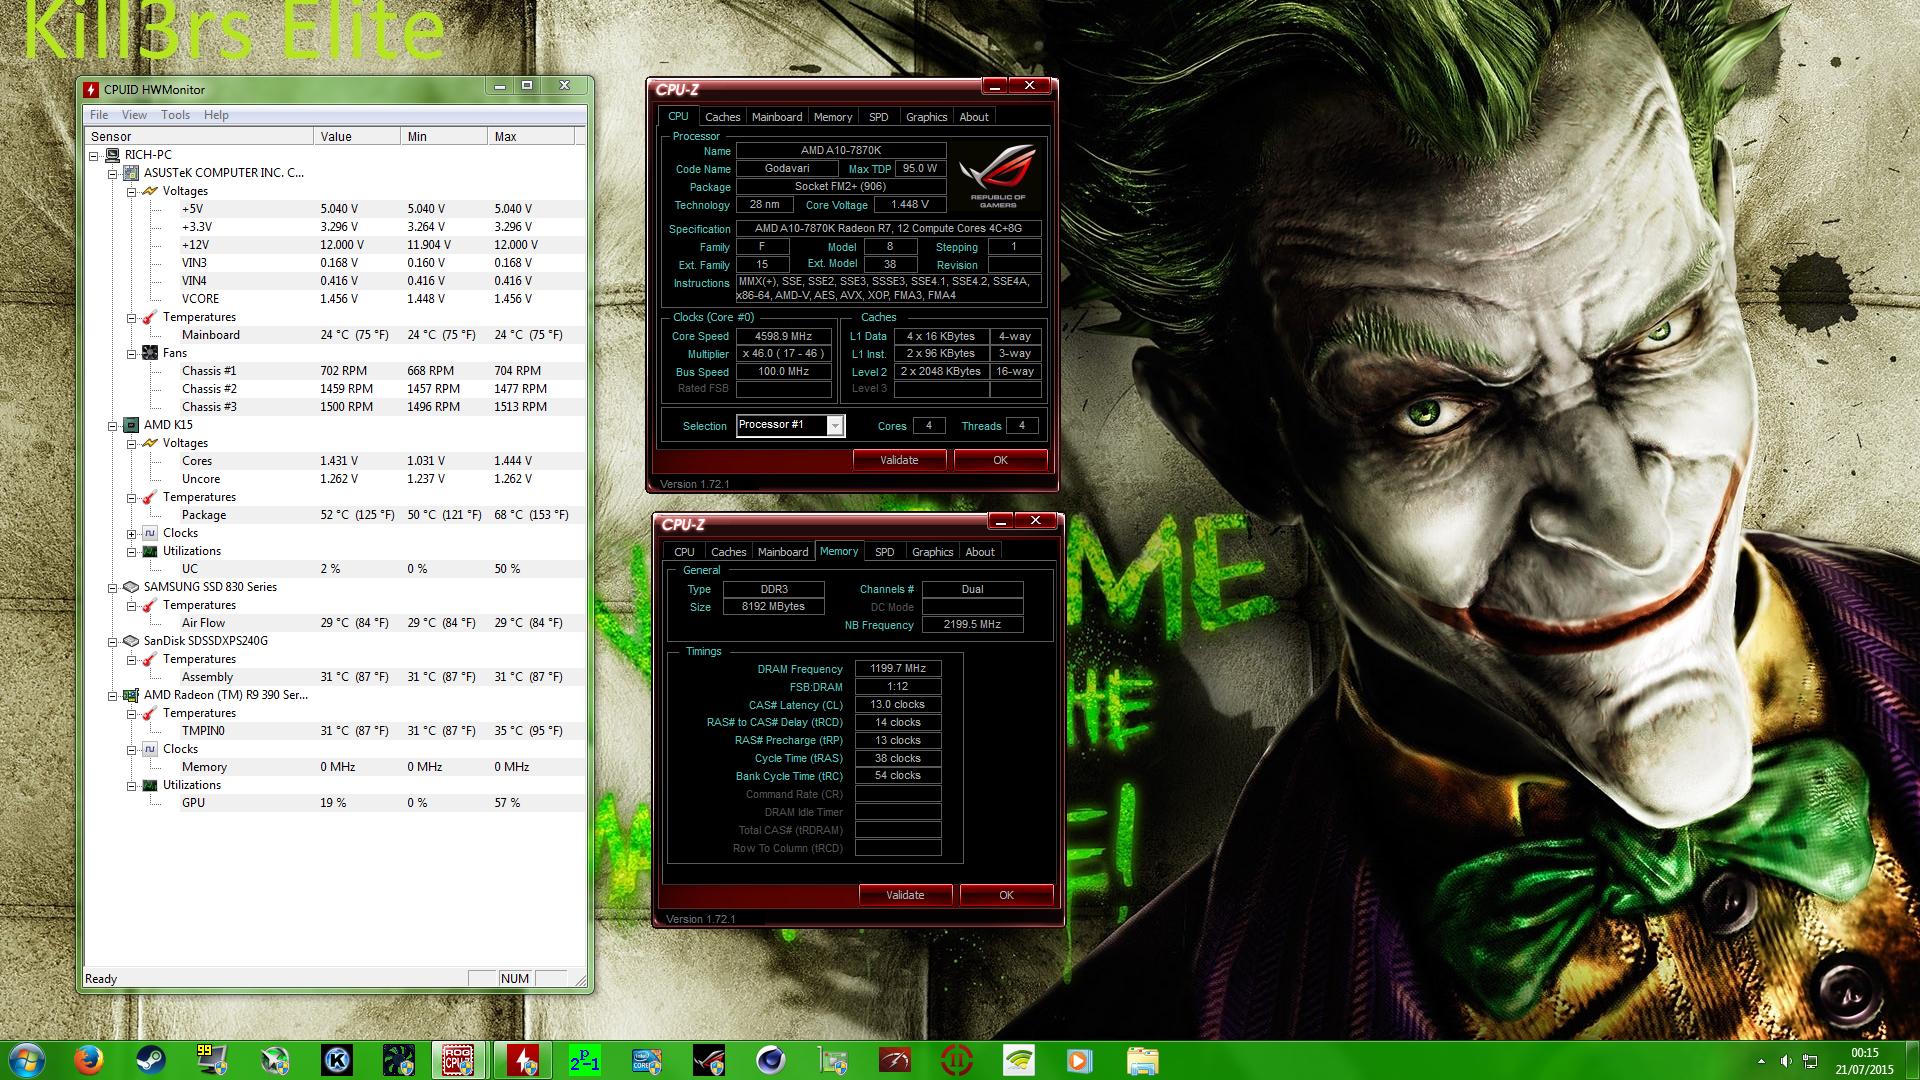Open the black ROG logo taskbar icon
This screenshot has height=1080, width=1920.
tap(708, 1060)
